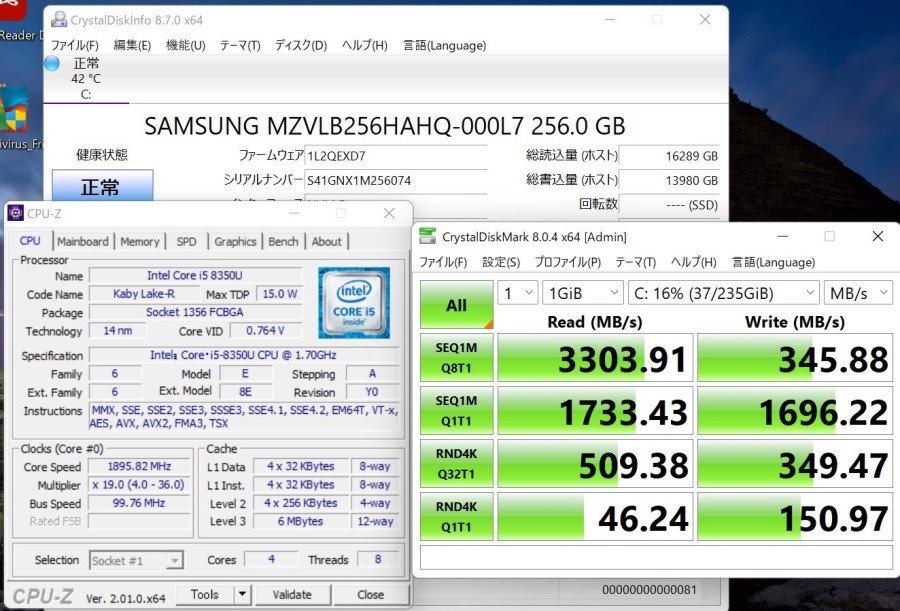Screen dimensions: 900x611
Task: Click the Kaby Lake-R code name value
Action: [144, 294]
